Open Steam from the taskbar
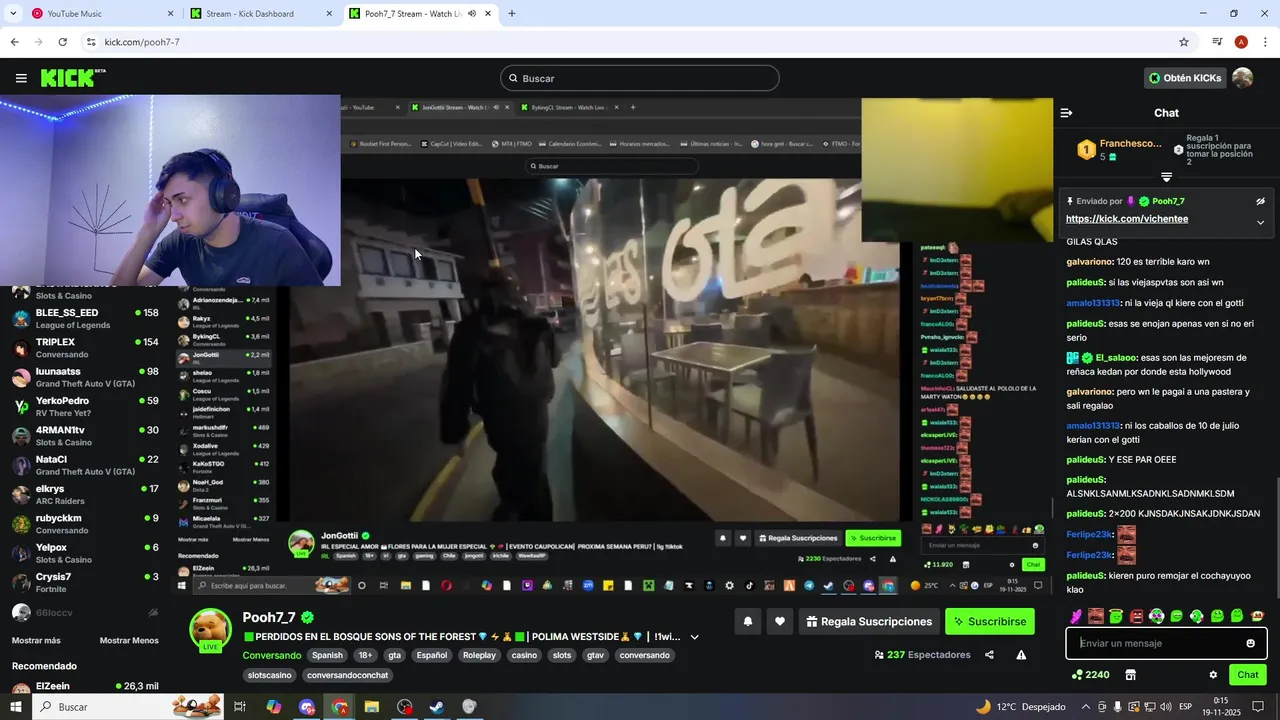Viewport: 1280px width, 720px height. (x=437, y=707)
